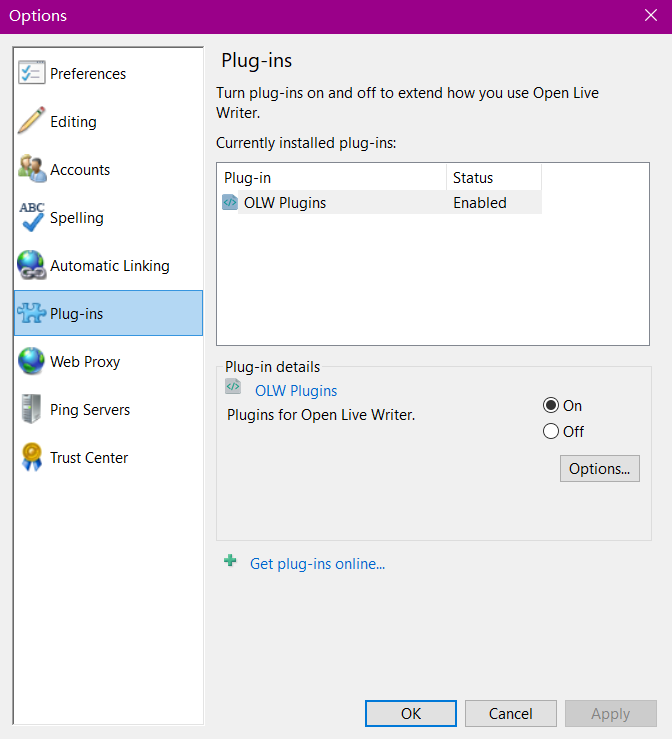The width and height of the screenshot is (672, 739).
Task: Turn the OLW Plugins plug-in On
Action: click(x=550, y=405)
